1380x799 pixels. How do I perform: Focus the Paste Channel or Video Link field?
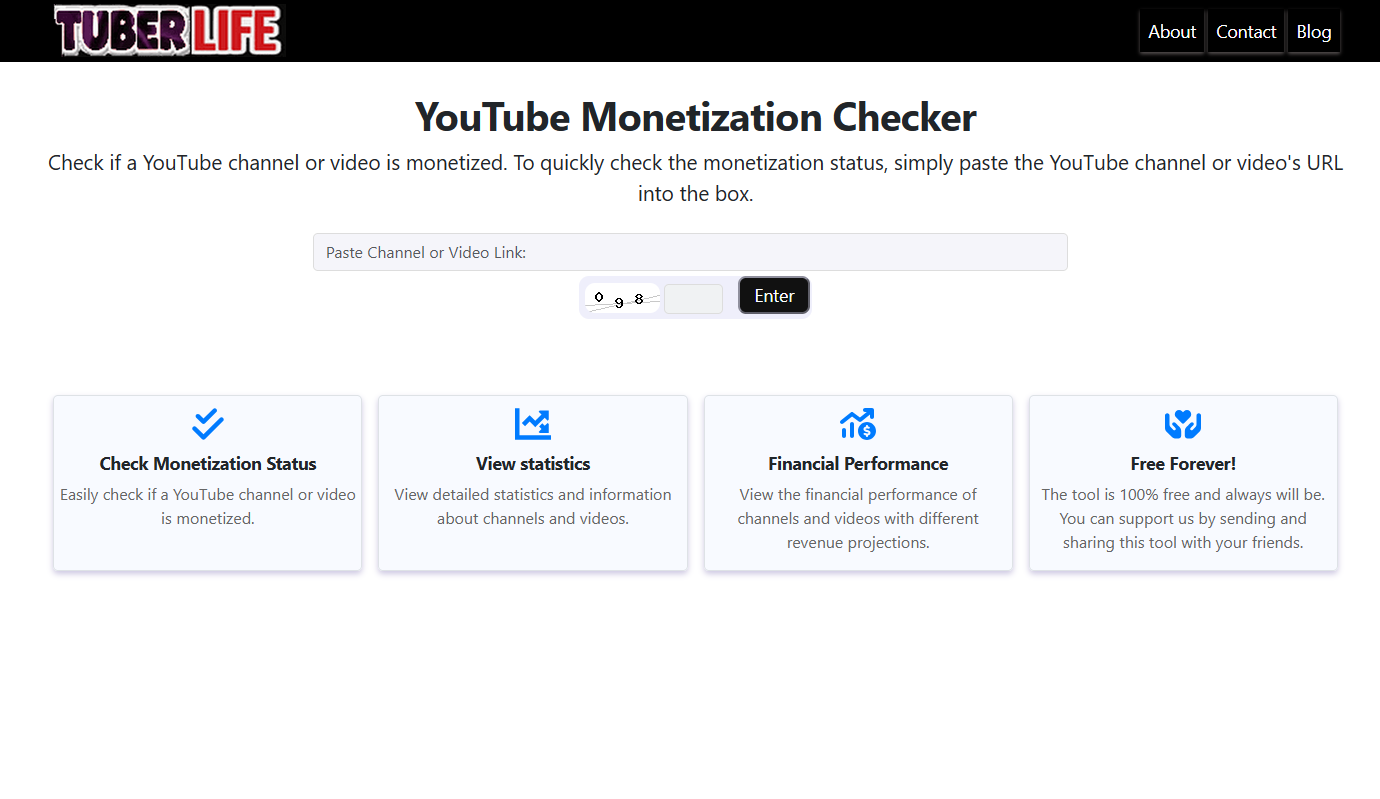[690, 252]
